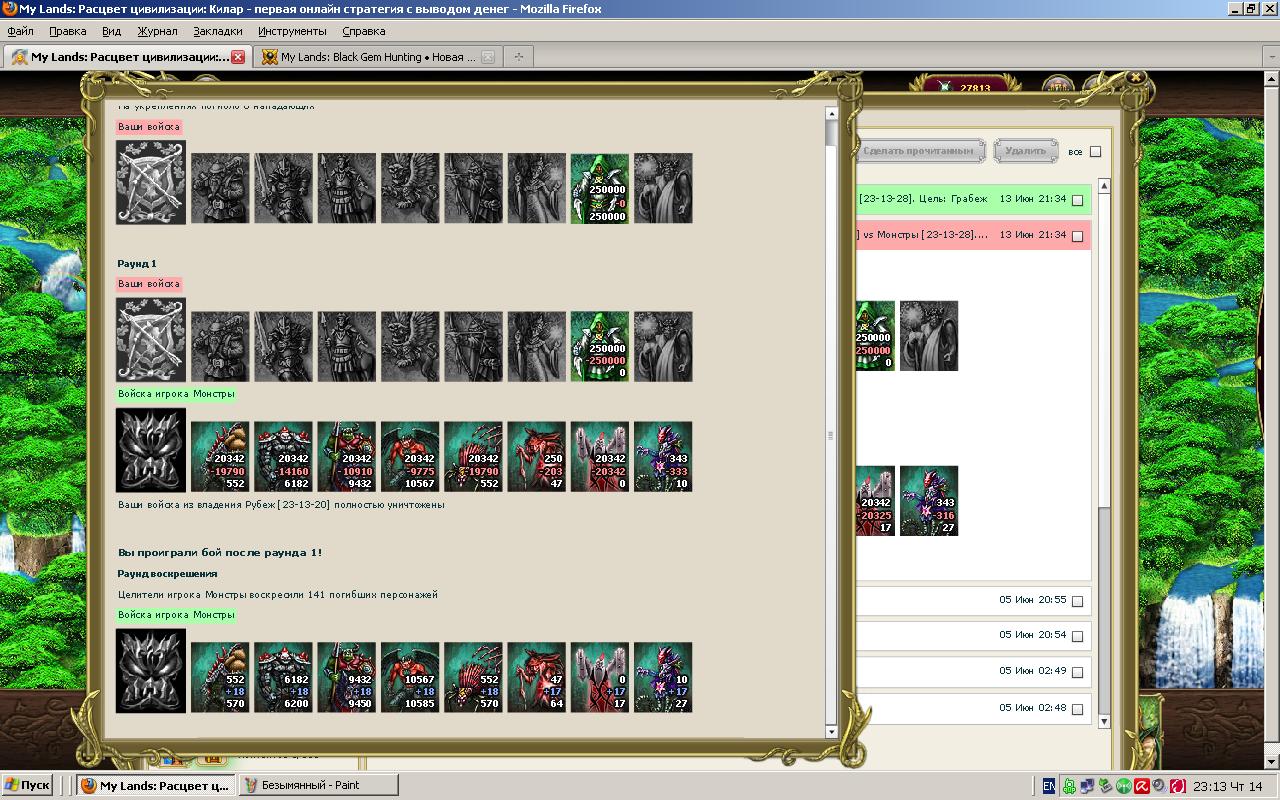Click resurrected purple unit totaling 27
Screen dimensions: 1280x800
(x=663, y=677)
